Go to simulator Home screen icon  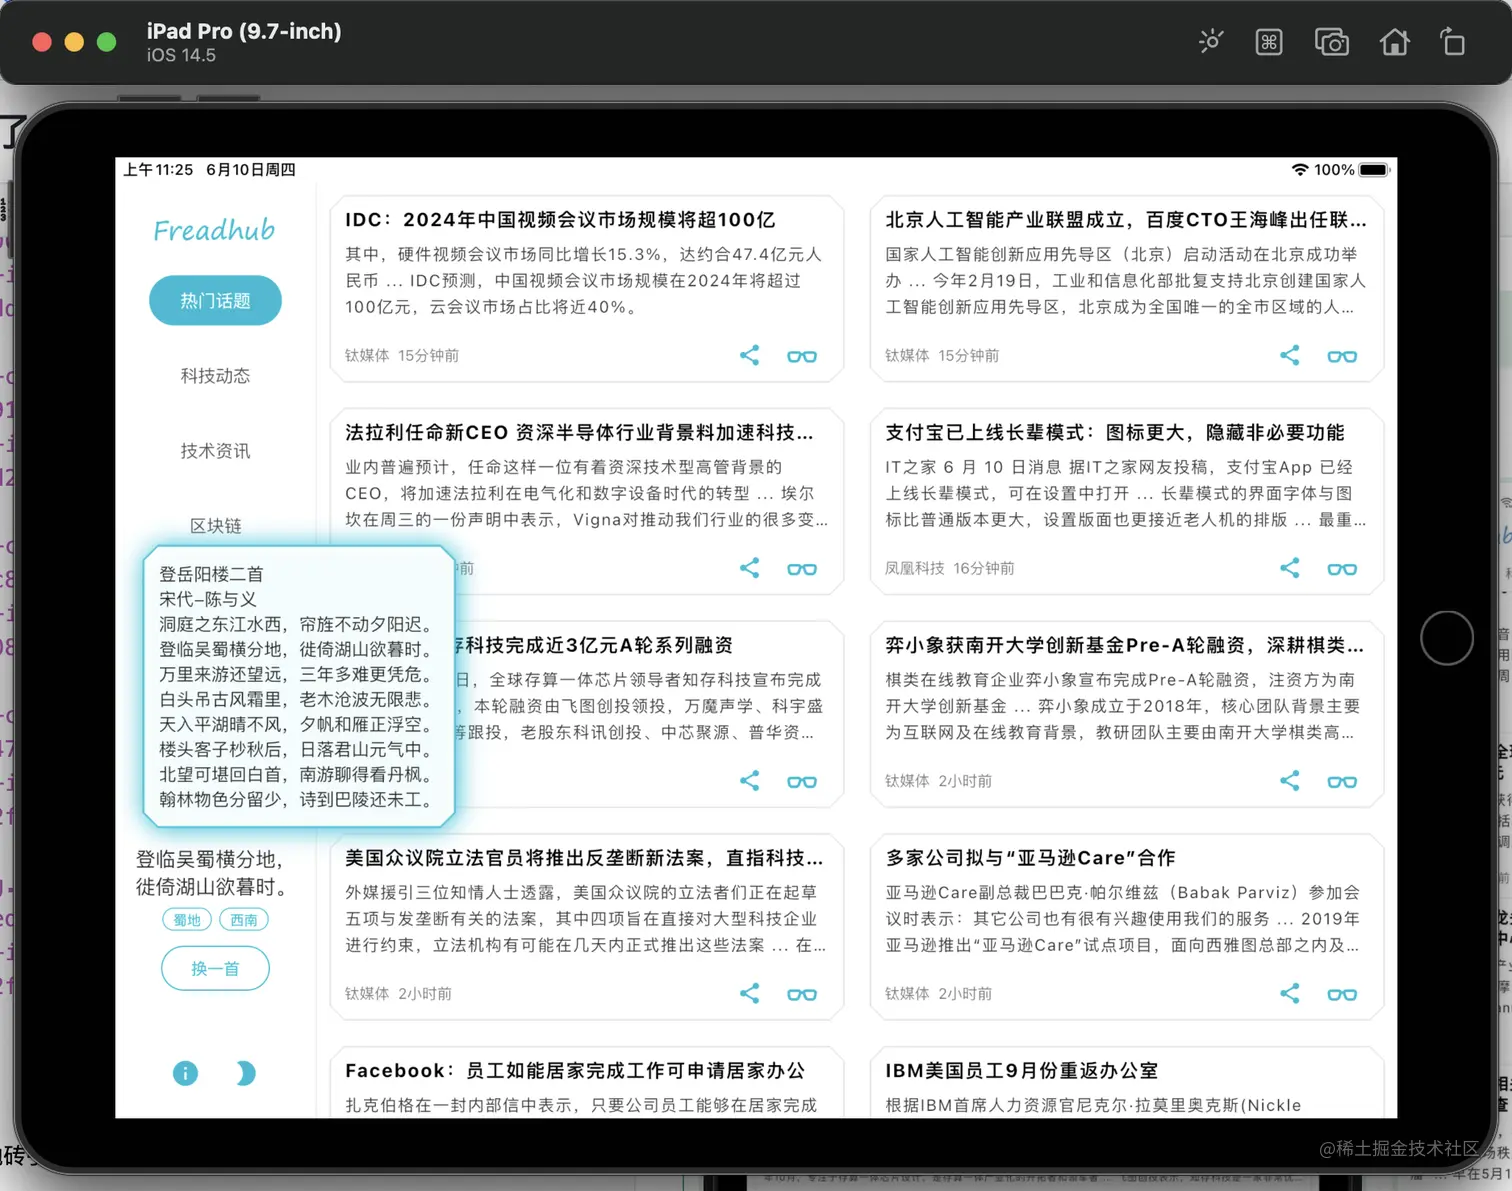(x=1394, y=42)
